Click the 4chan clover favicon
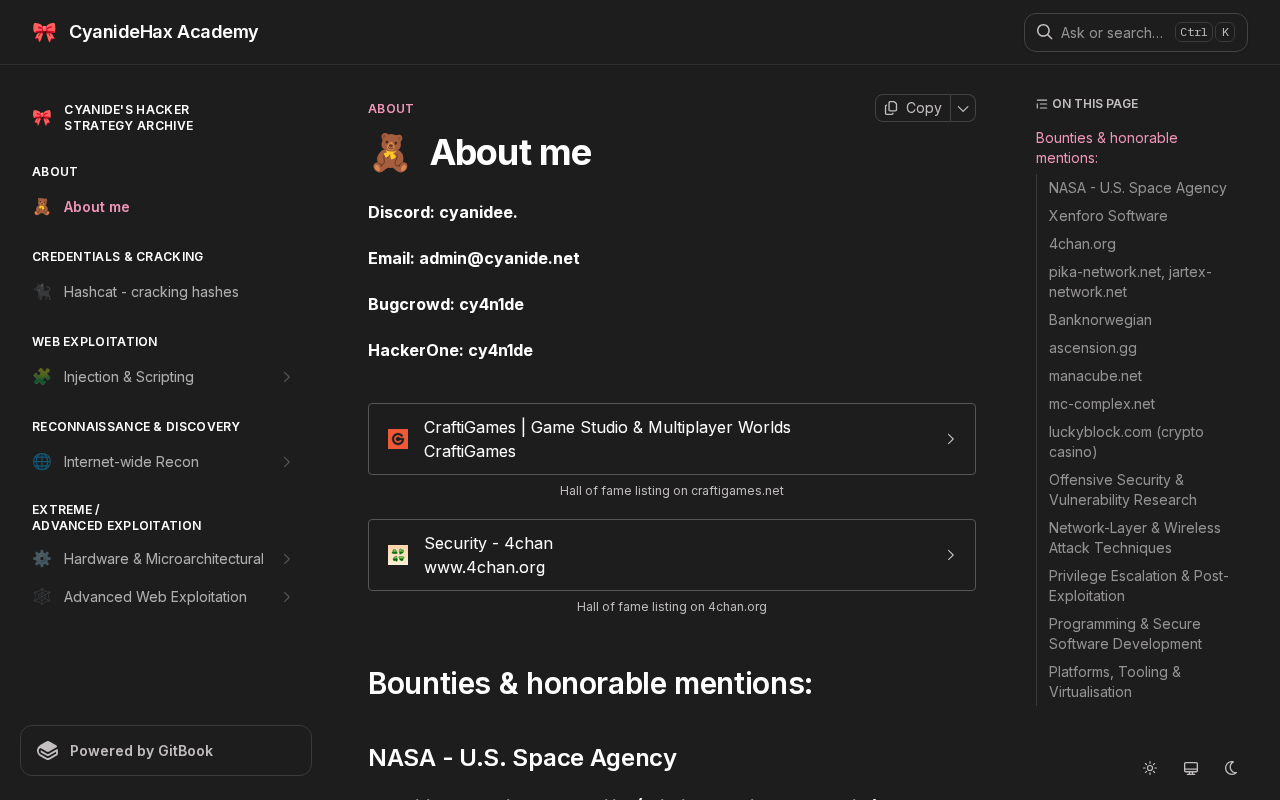Image resolution: width=1280 pixels, height=800 pixels. click(398, 555)
